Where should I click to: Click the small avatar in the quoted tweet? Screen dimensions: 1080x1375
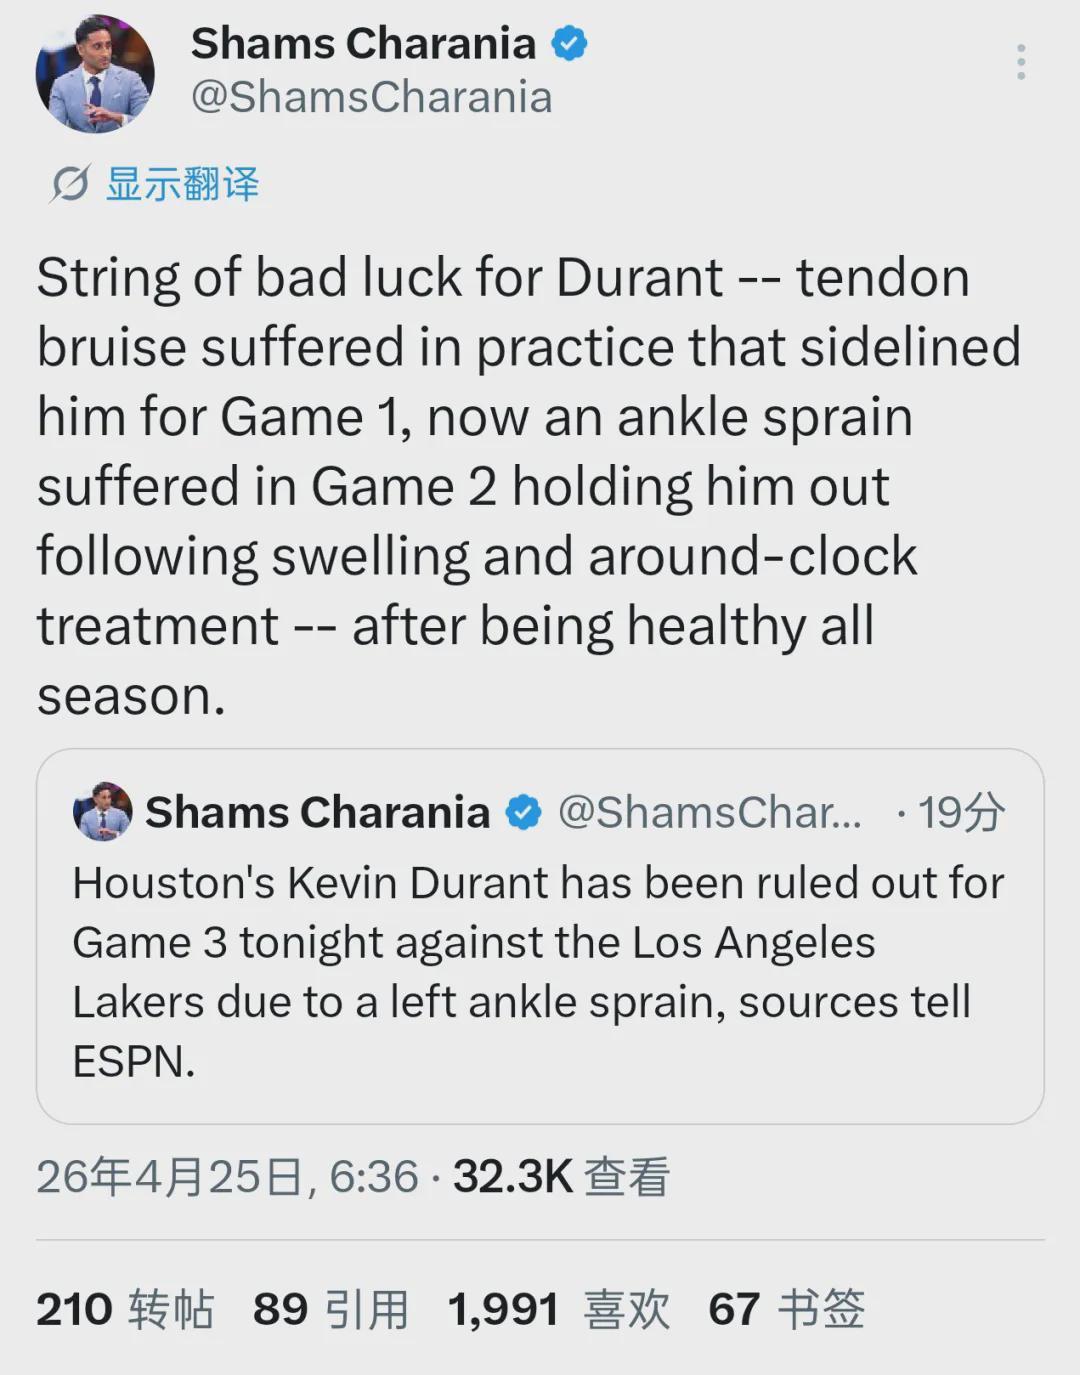point(102,811)
